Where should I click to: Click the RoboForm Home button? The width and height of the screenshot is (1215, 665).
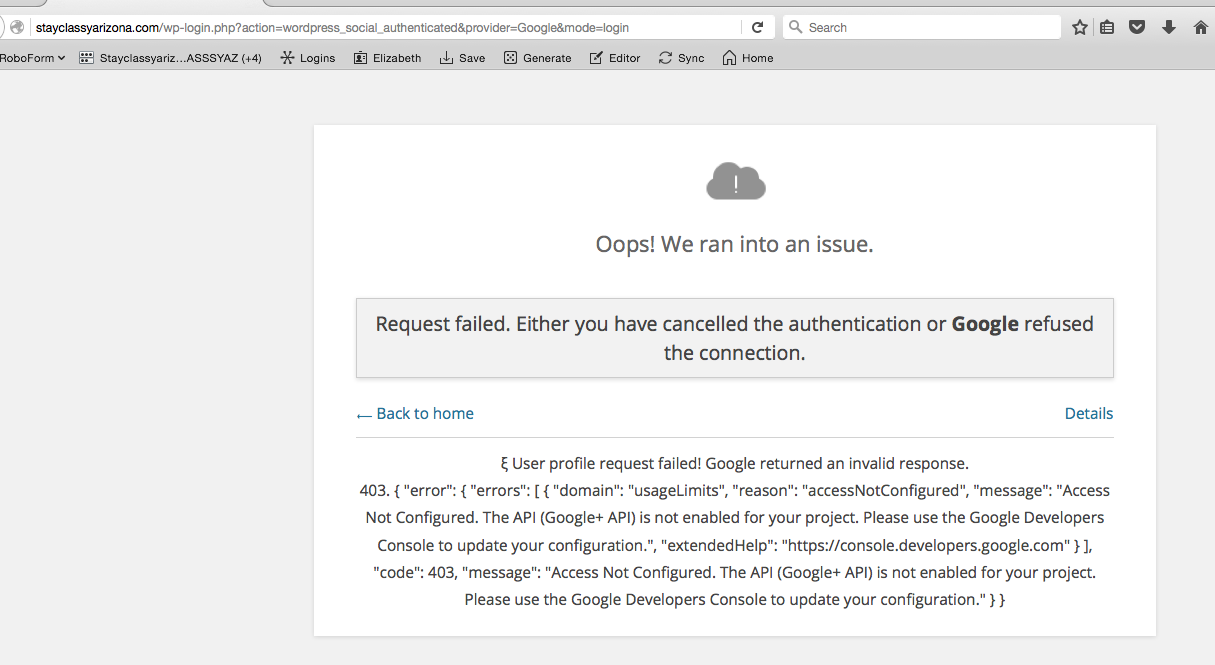pos(747,58)
